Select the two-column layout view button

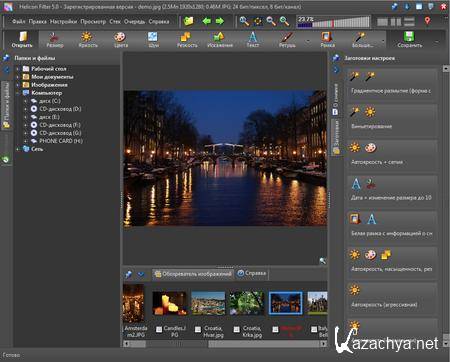(x=396, y=22)
